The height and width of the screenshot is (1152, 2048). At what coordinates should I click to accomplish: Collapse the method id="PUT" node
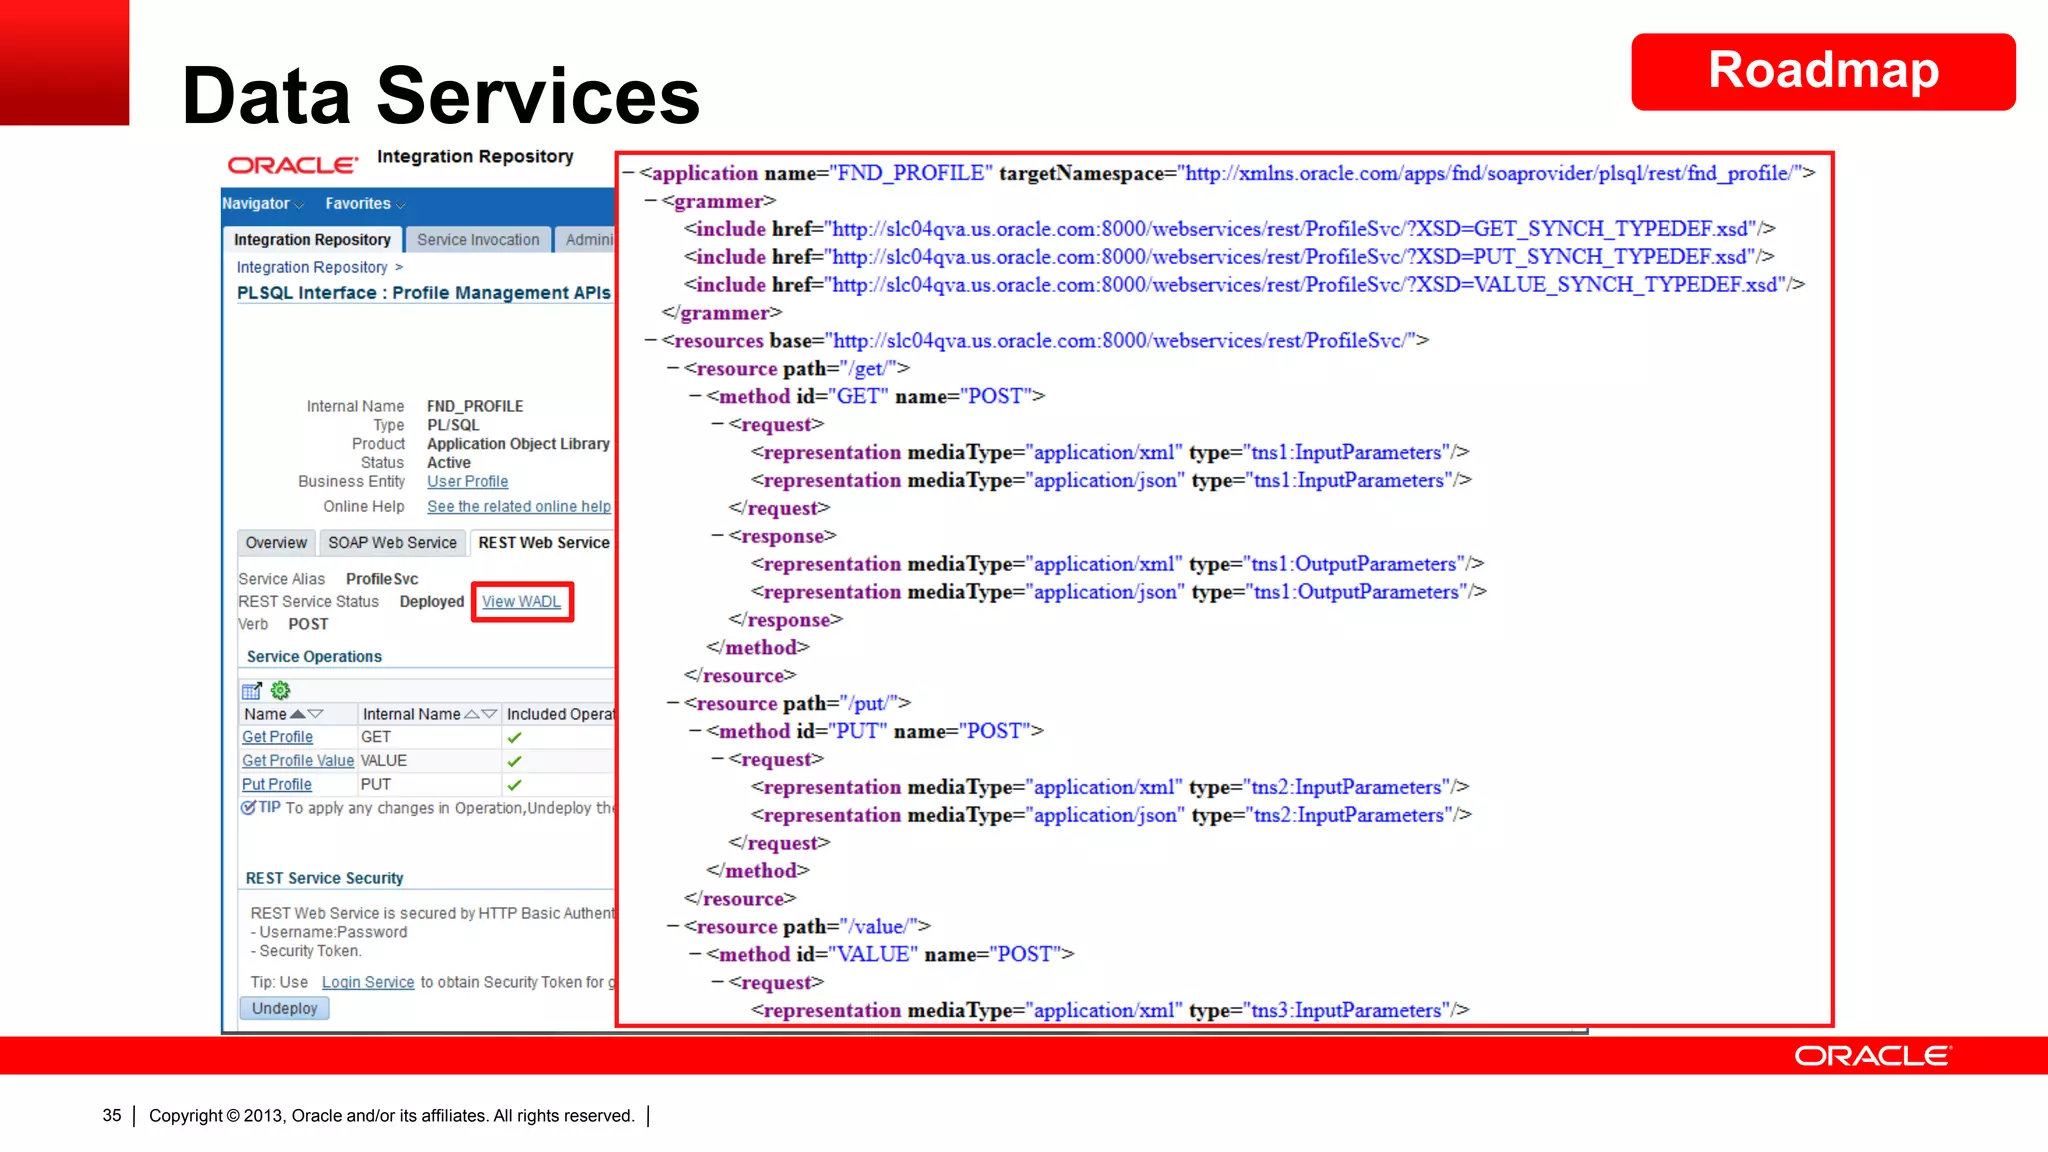click(695, 732)
